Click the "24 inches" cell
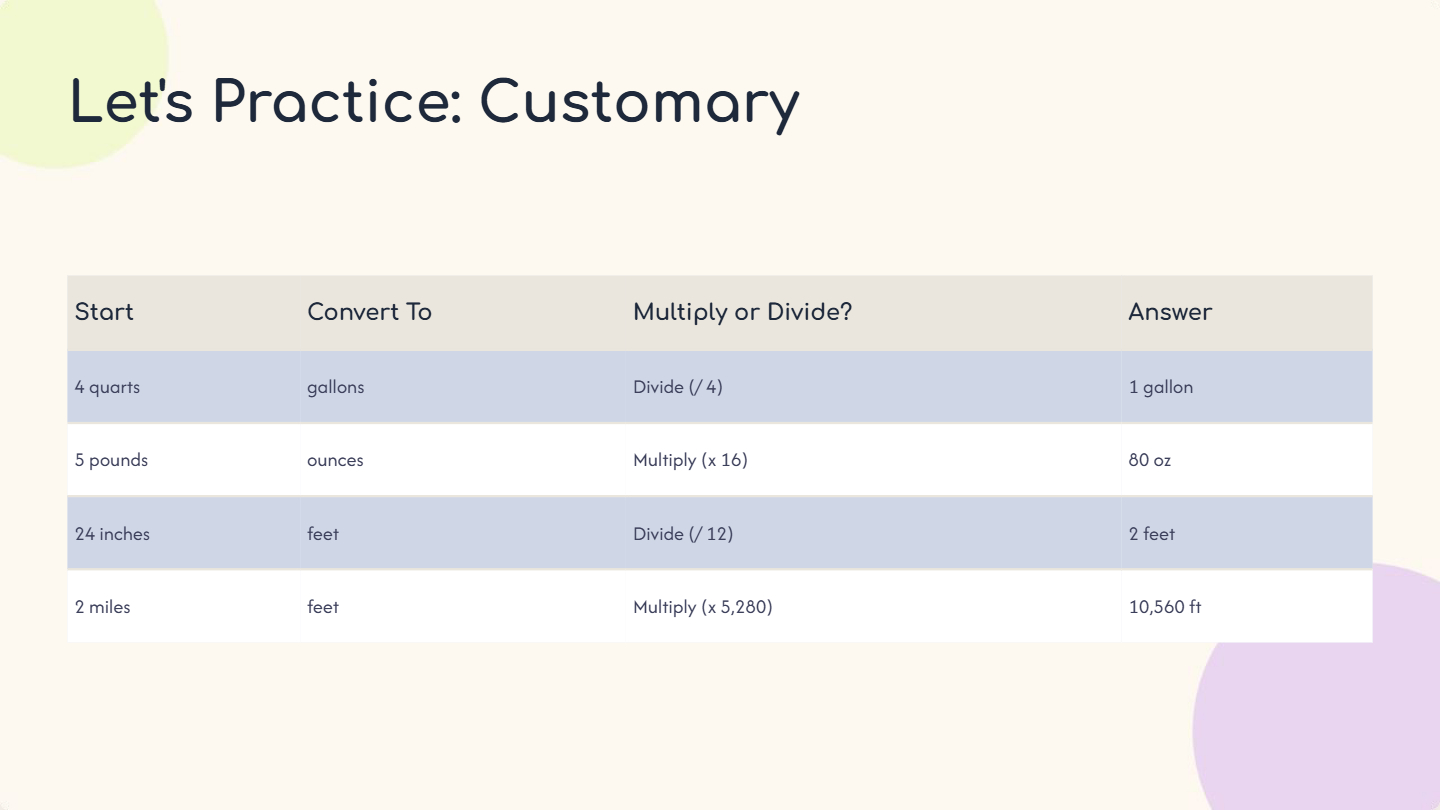1440x810 pixels. click(x=112, y=534)
